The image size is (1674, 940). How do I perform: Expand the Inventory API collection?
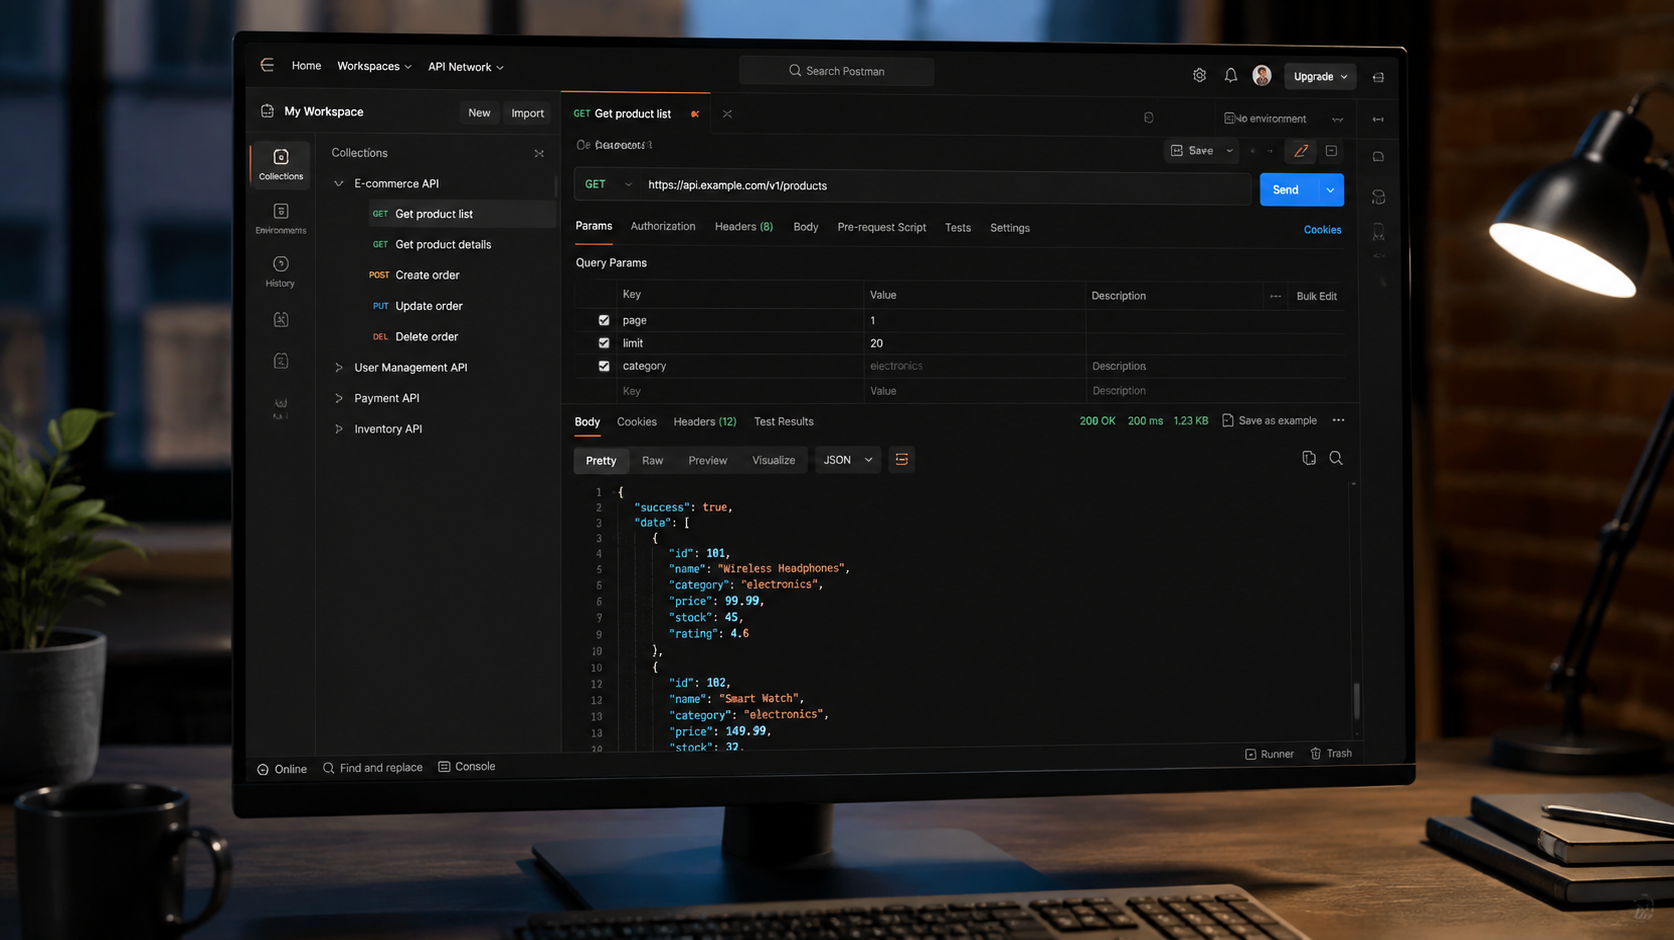(x=339, y=429)
